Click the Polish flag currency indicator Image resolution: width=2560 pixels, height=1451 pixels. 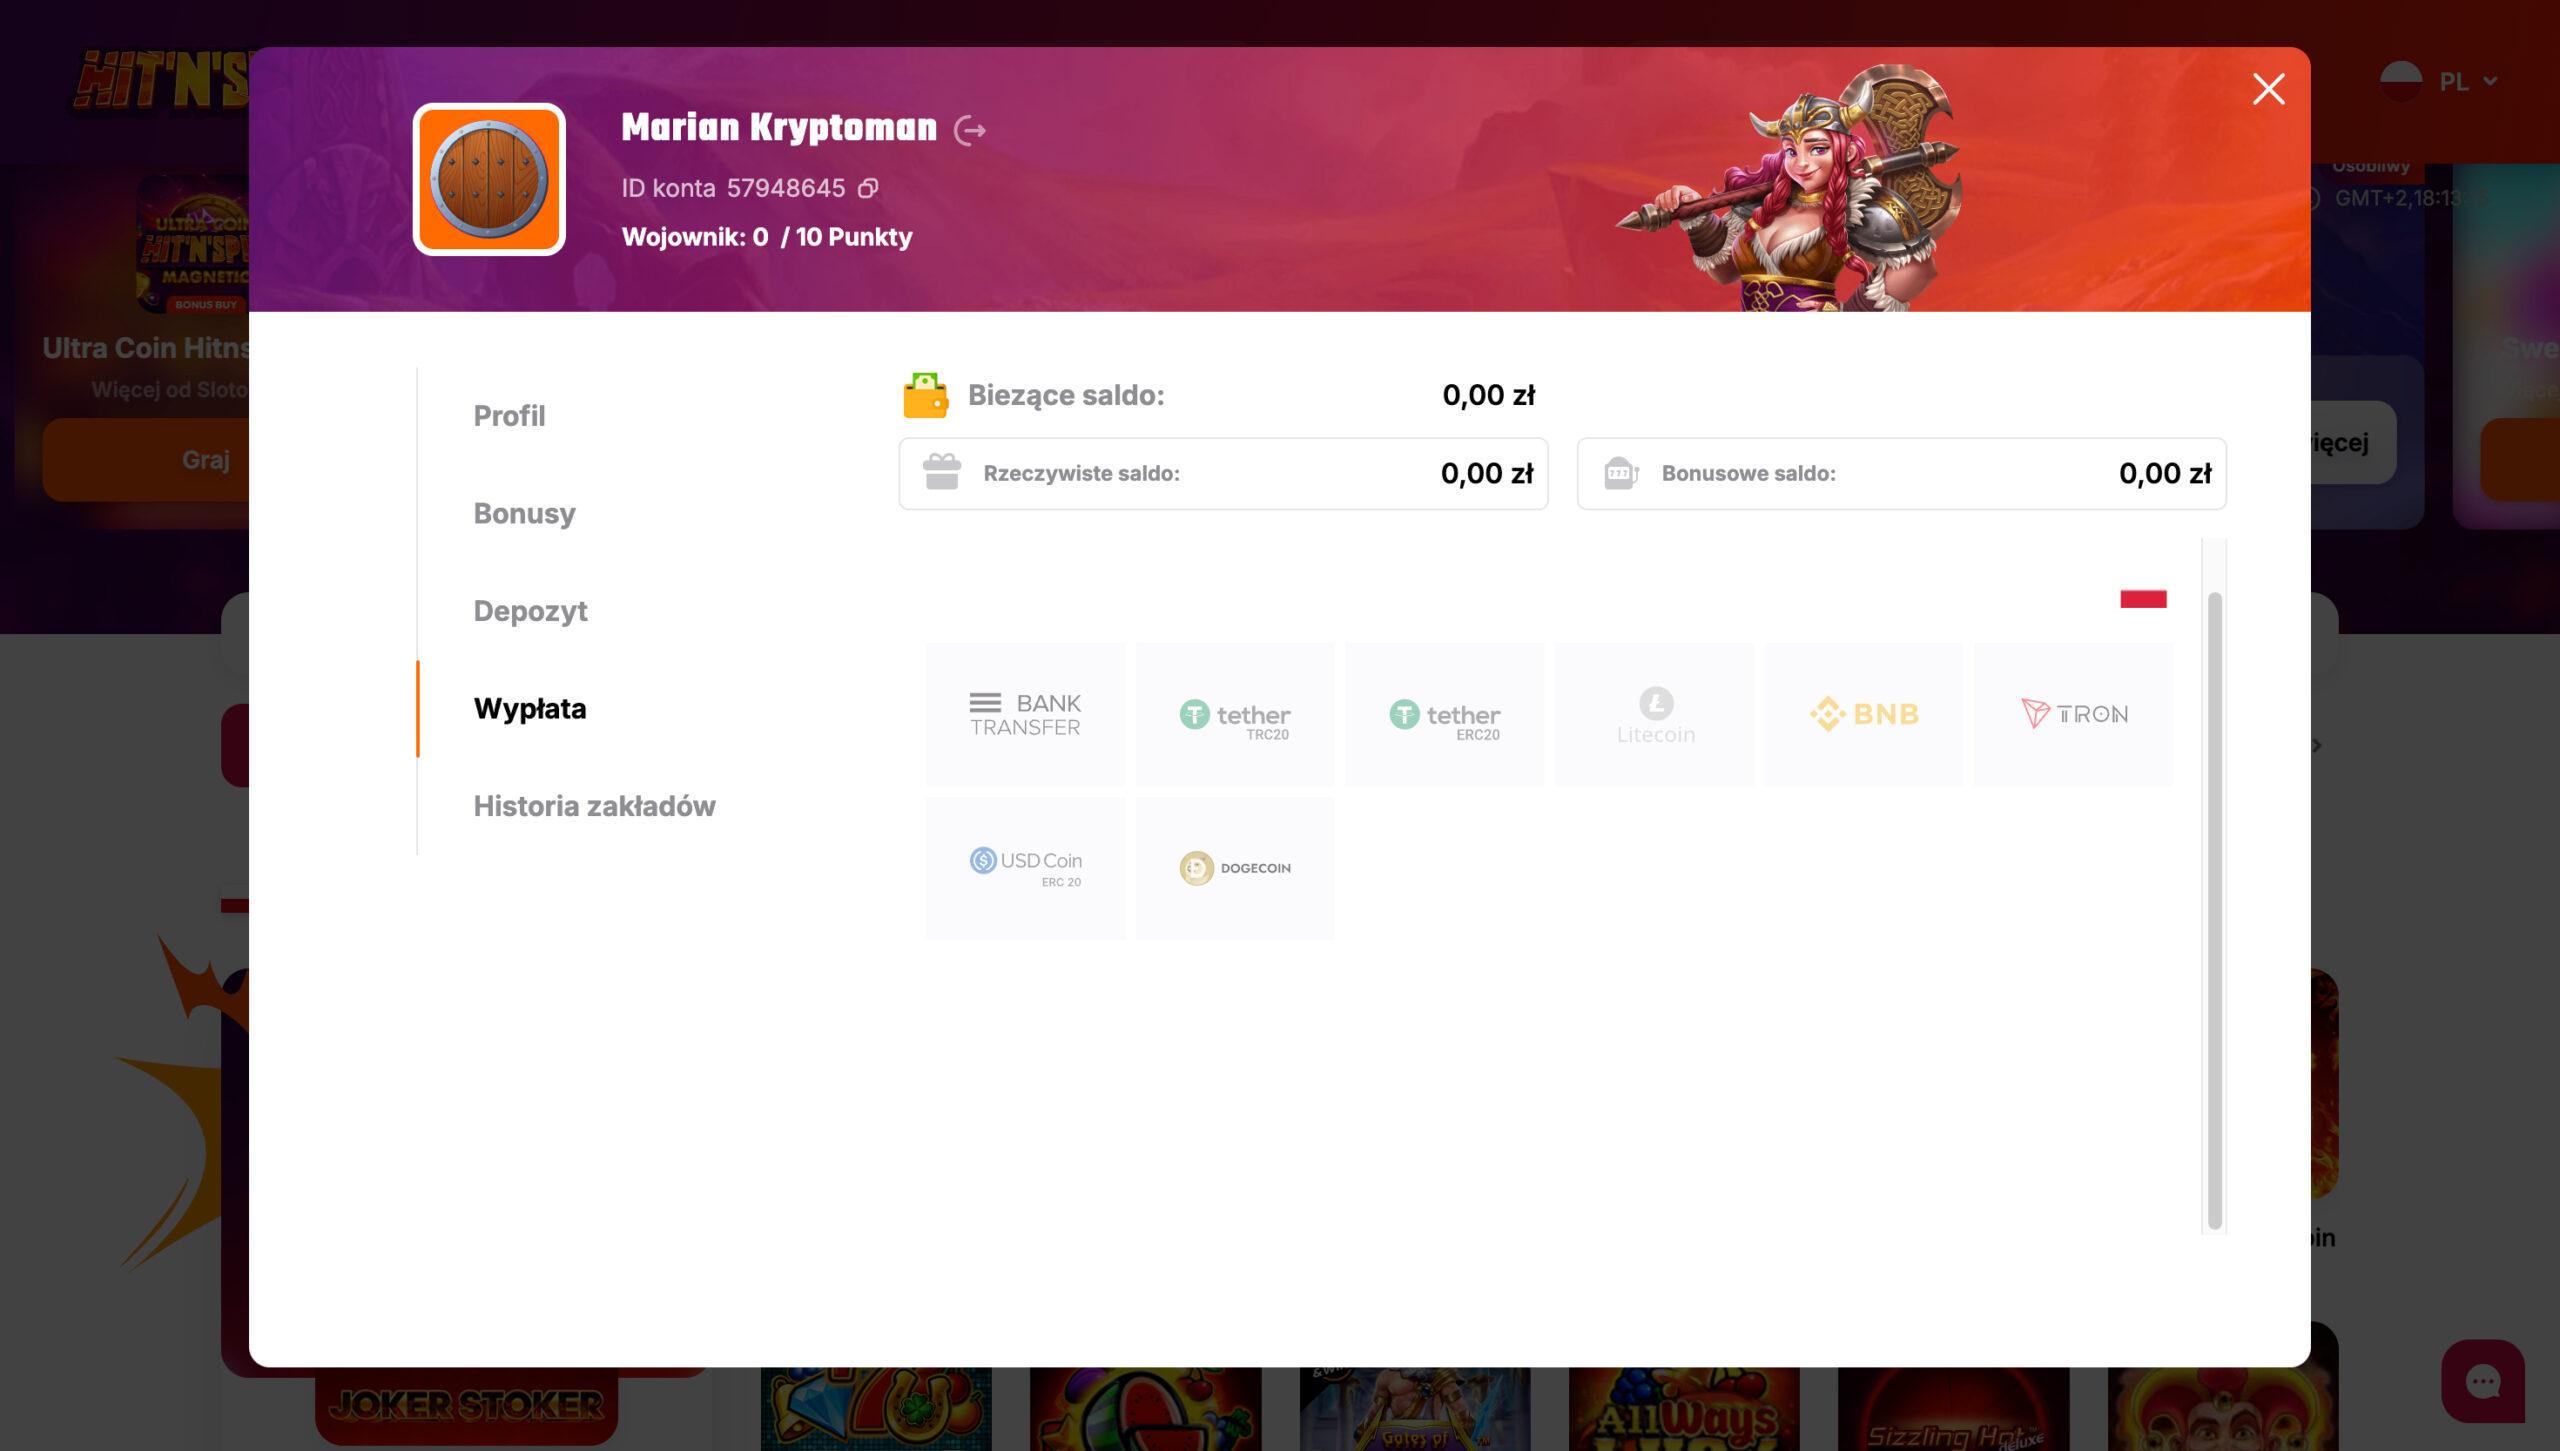tap(2143, 599)
